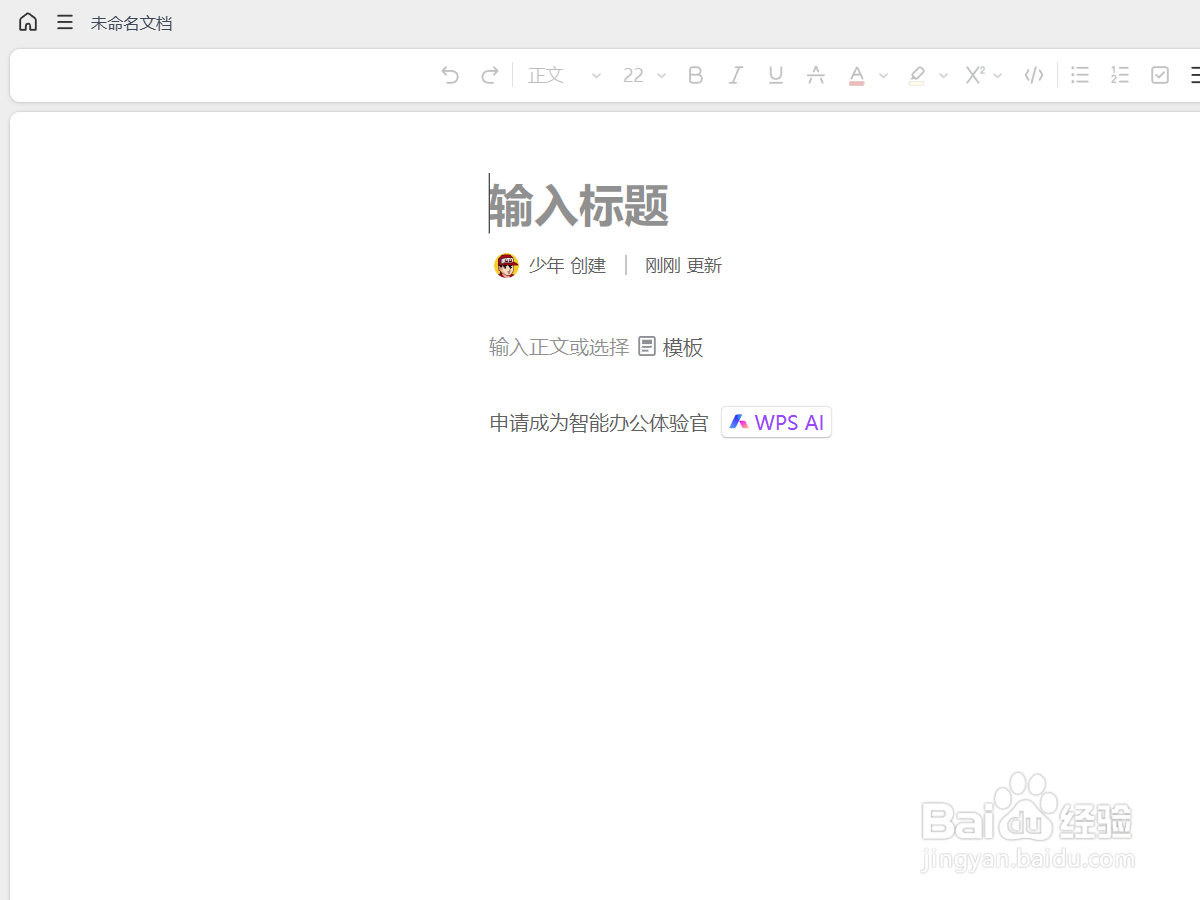Apply numbered list formatting

coord(1120,75)
